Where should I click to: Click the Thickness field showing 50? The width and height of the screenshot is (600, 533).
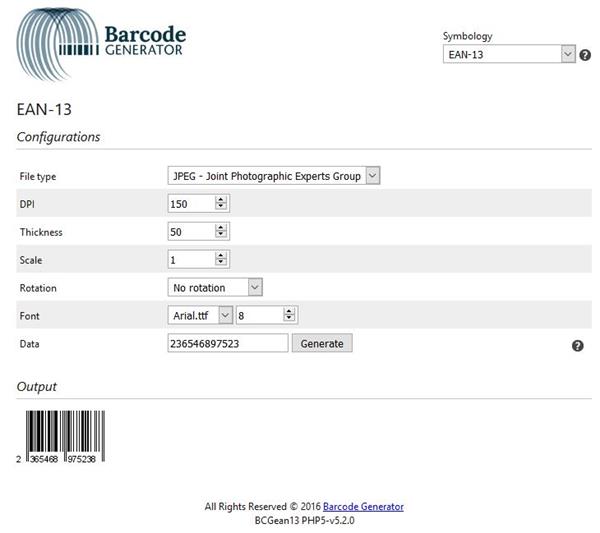pos(199,231)
